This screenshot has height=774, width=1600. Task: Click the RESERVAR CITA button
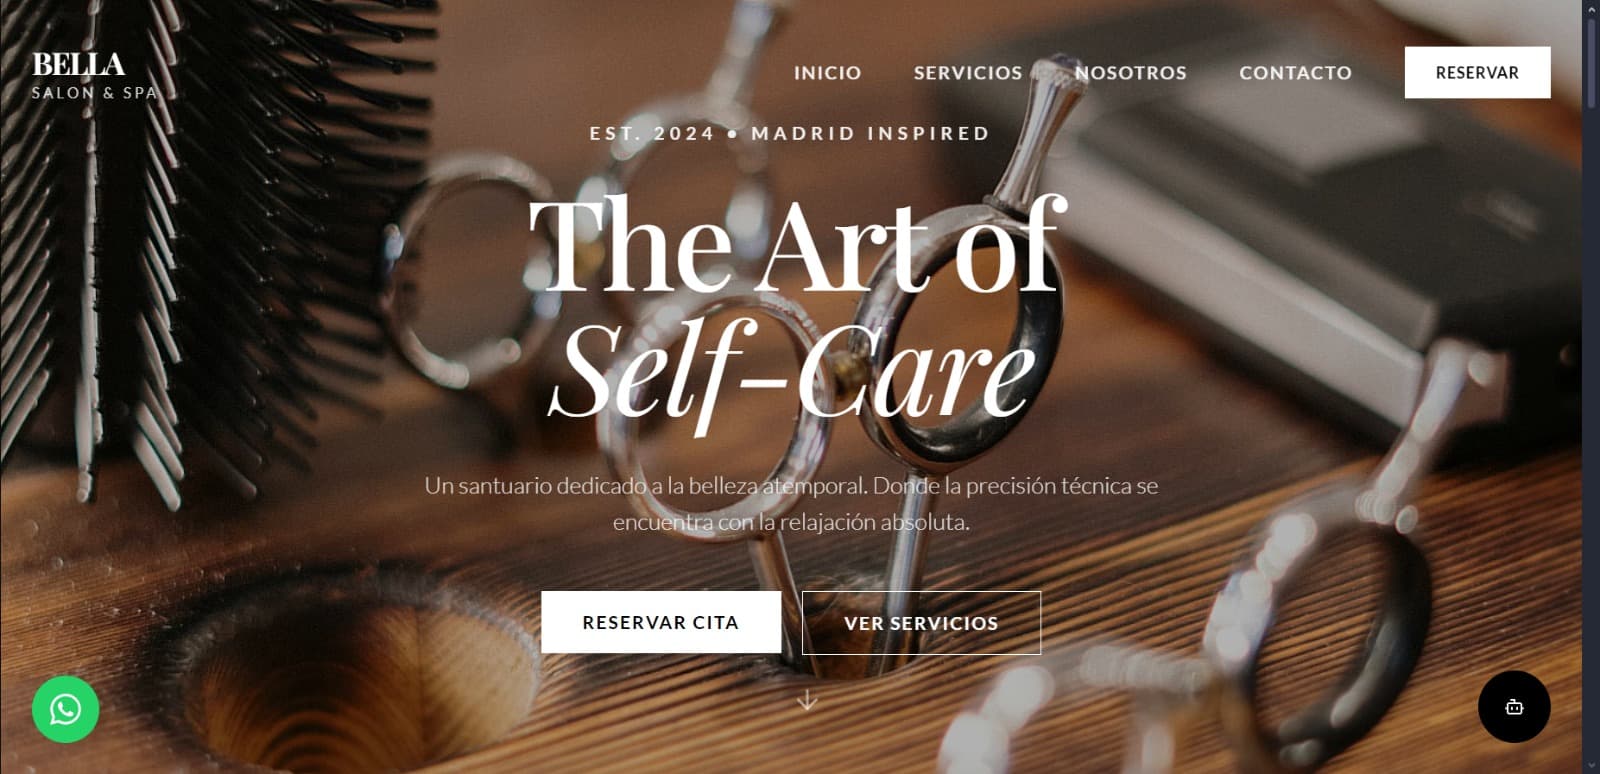[x=661, y=622]
